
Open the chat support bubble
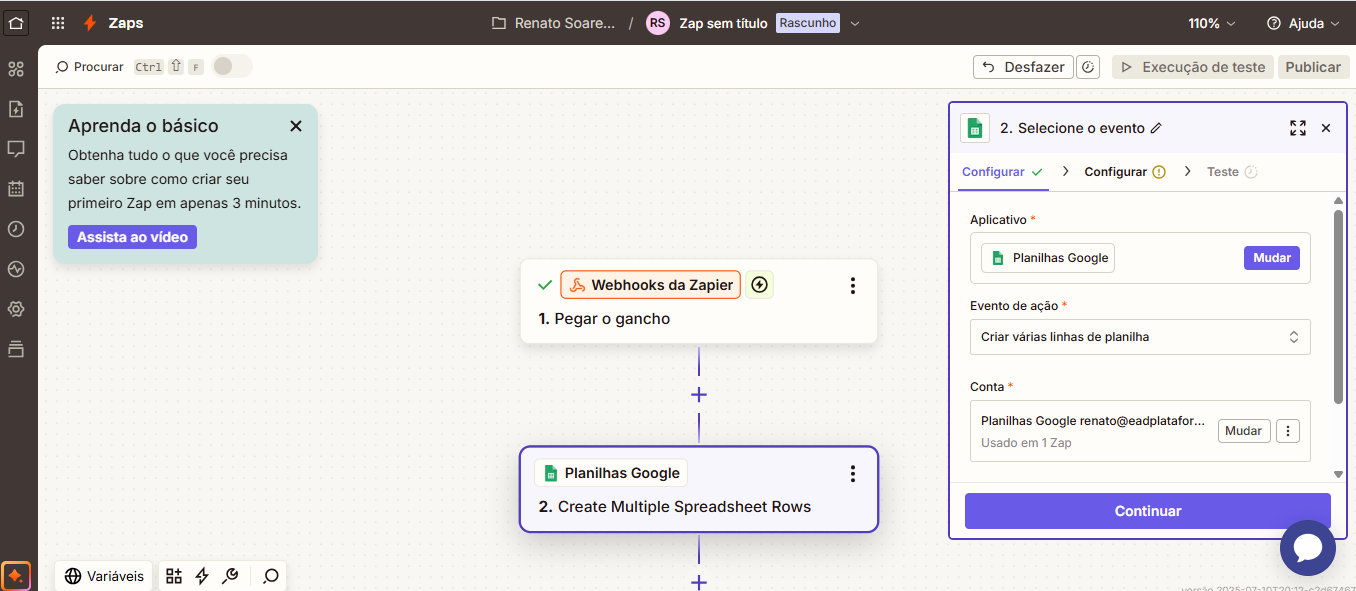click(1308, 547)
